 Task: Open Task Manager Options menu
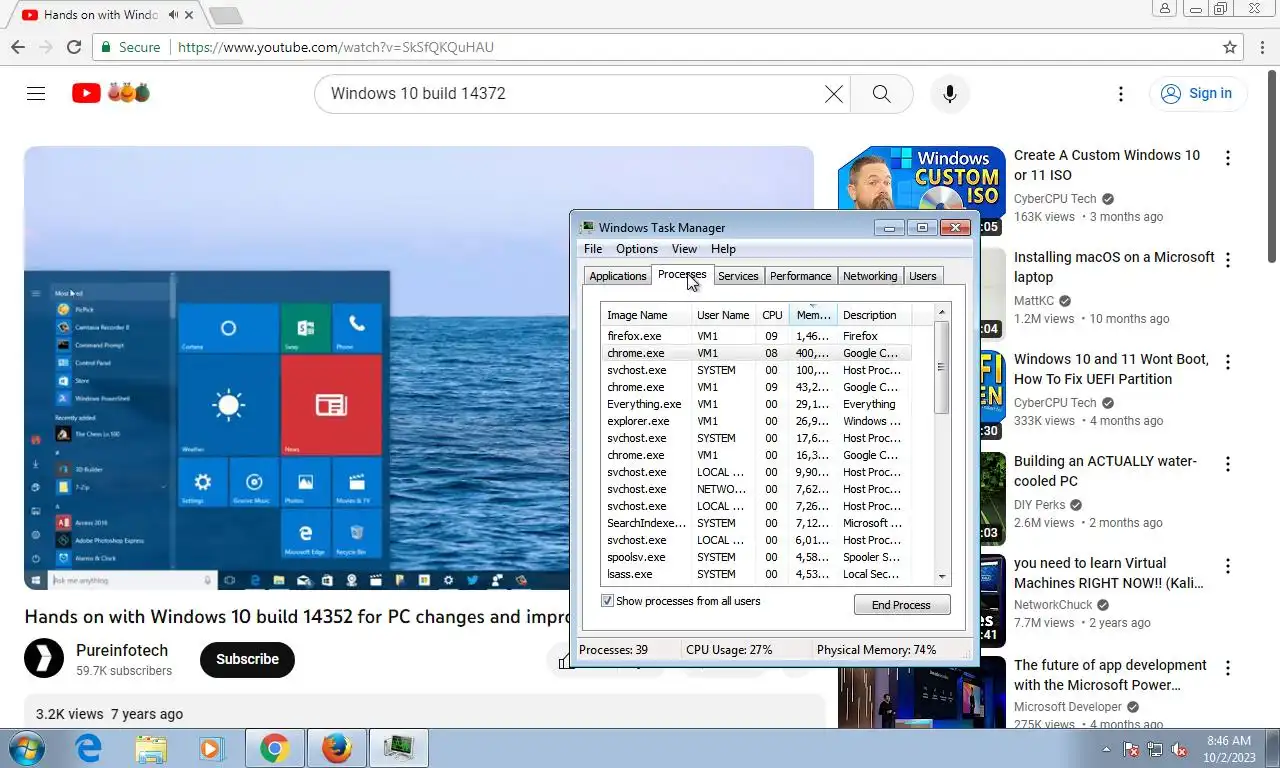pyautogui.click(x=637, y=249)
